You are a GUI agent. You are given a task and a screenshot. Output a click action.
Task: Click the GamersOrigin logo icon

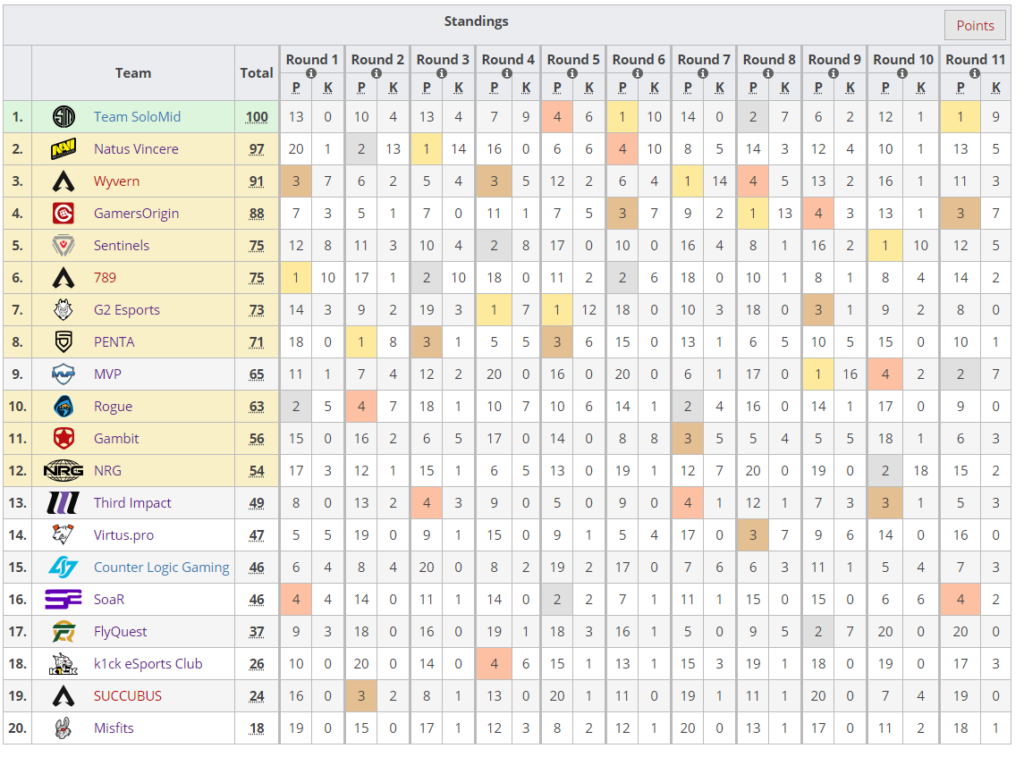point(63,213)
